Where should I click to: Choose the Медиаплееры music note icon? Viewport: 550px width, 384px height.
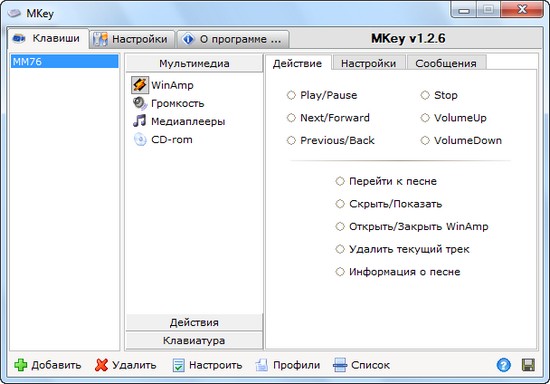(140, 121)
